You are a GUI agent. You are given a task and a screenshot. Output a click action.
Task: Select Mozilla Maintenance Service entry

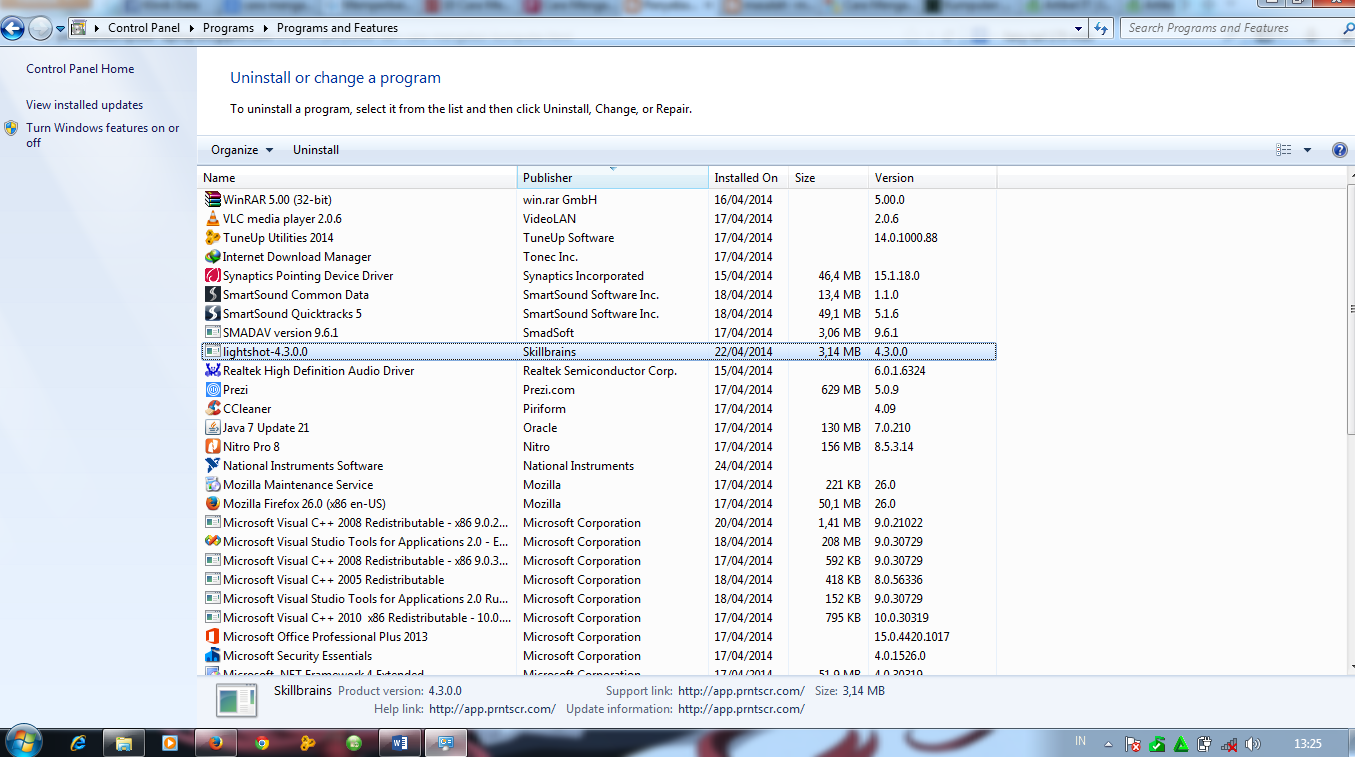[598, 485]
